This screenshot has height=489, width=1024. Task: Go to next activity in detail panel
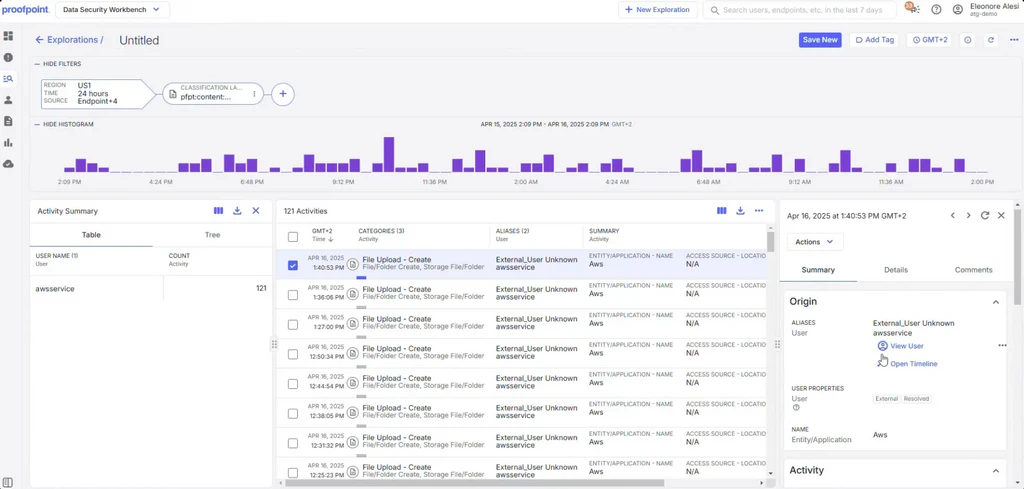(x=968, y=215)
